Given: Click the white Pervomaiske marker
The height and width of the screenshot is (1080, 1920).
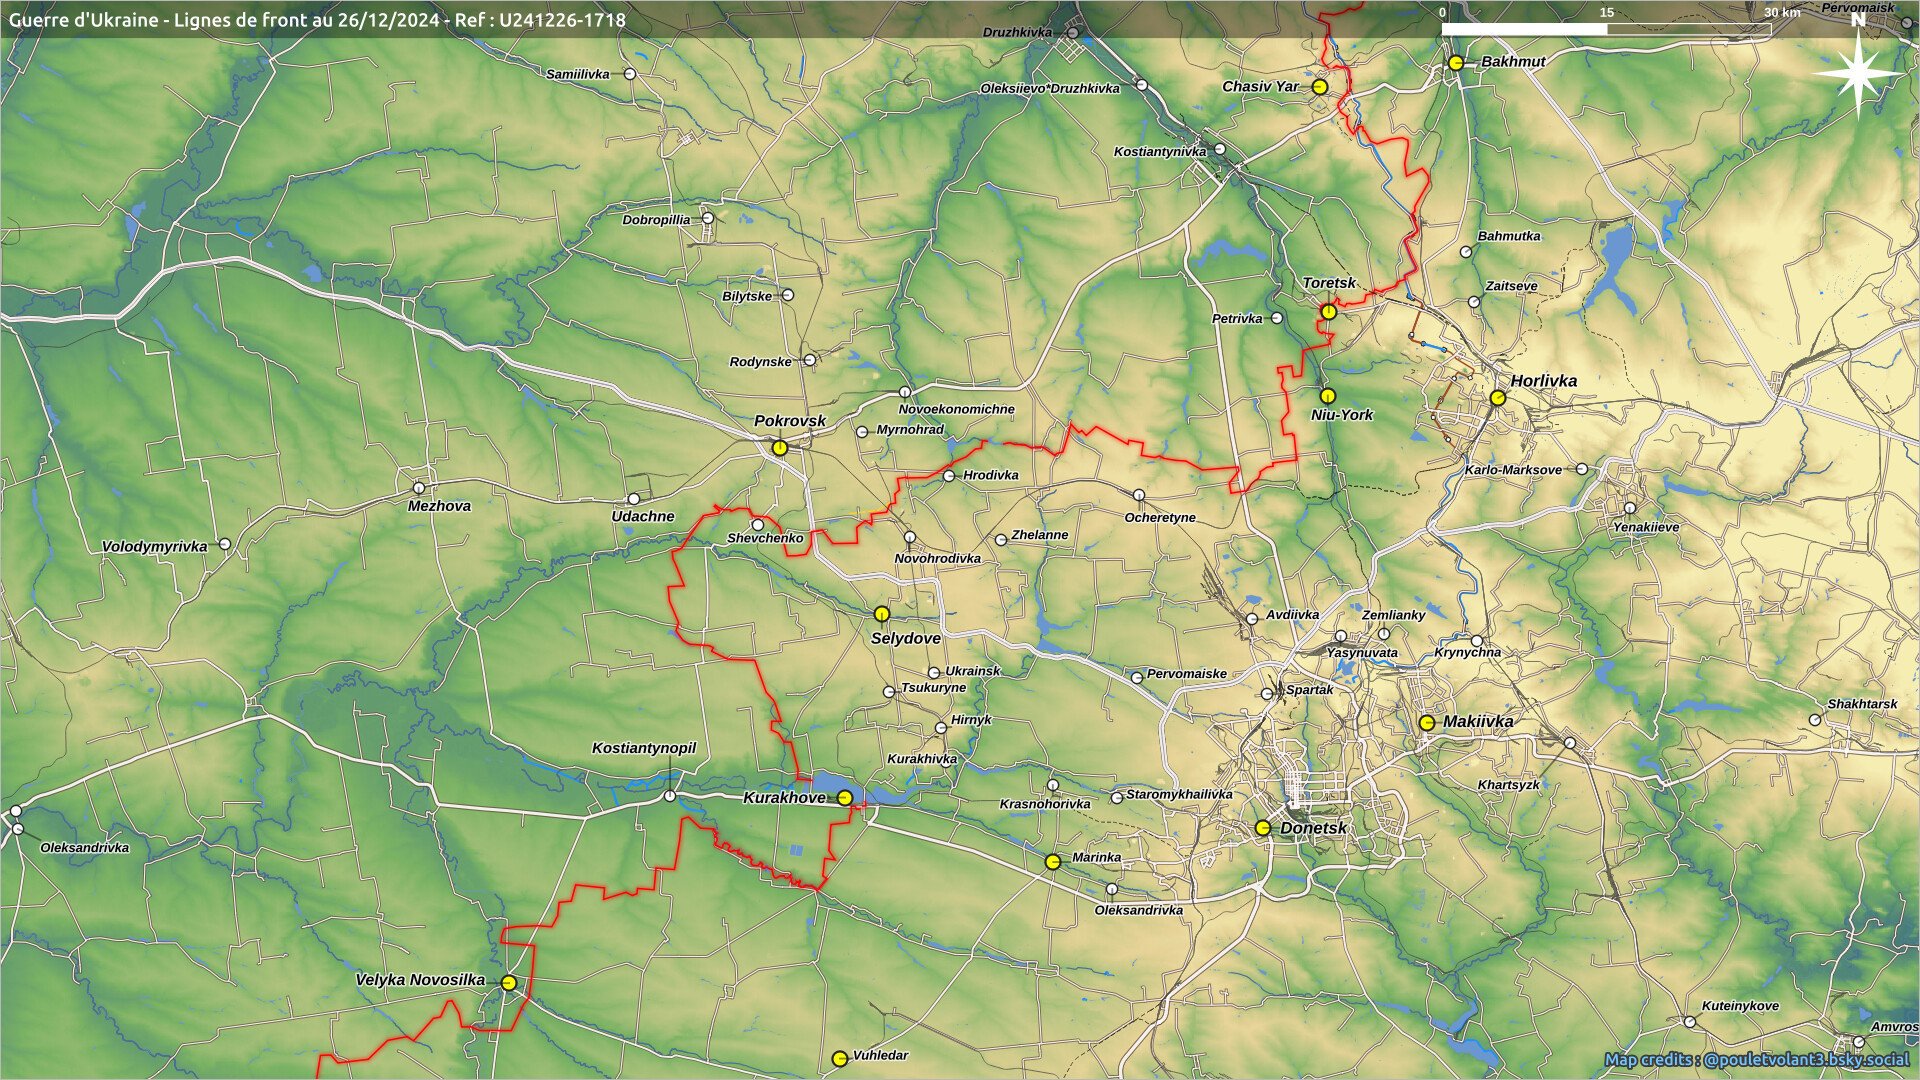Looking at the screenshot, I should click(x=1137, y=678).
